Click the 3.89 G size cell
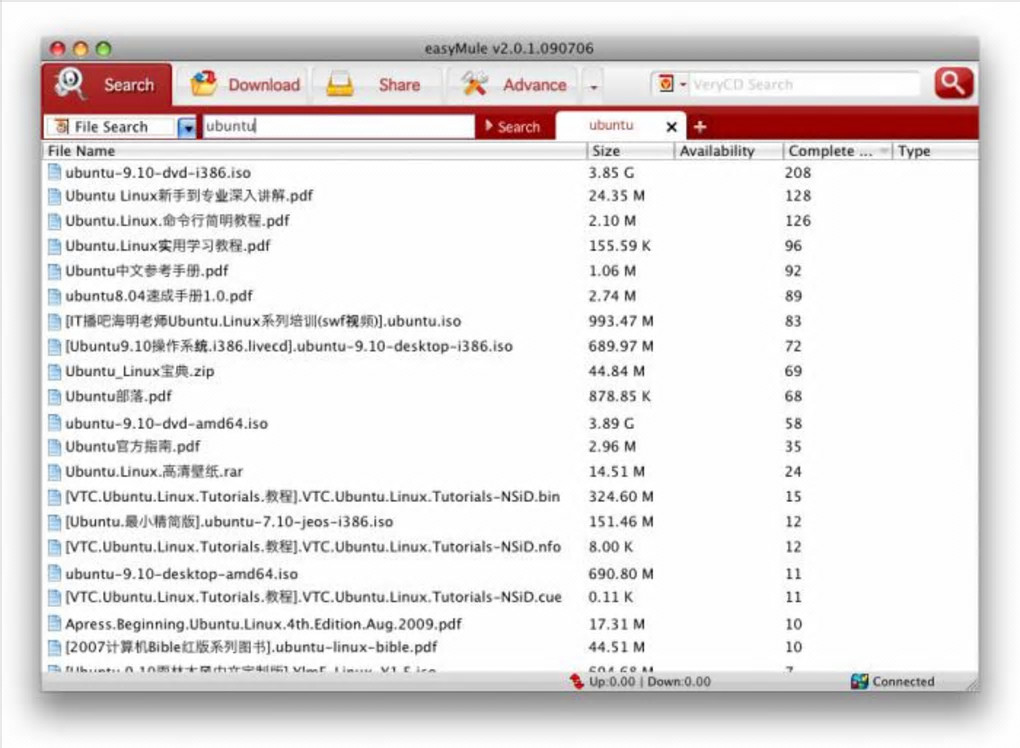 611,423
